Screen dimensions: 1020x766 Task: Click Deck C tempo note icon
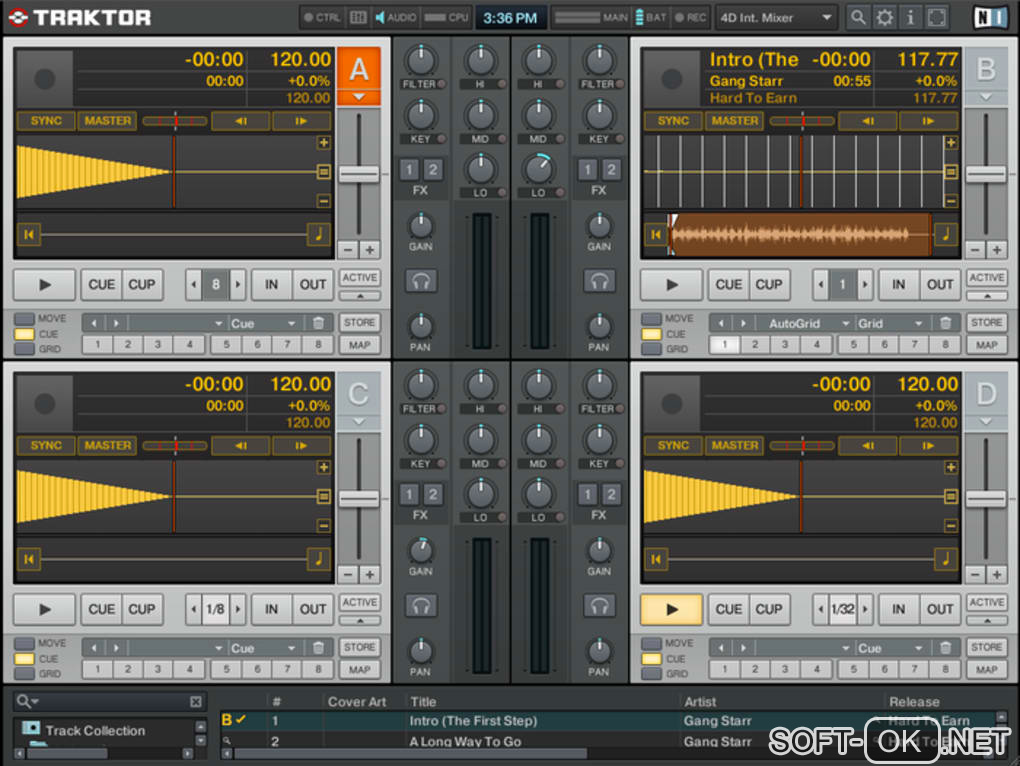tap(319, 559)
